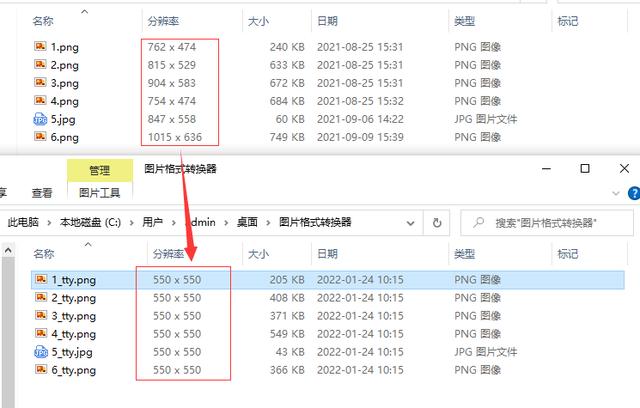Expand the address bar history dropdown
640x408 pixels.
click(411, 223)
